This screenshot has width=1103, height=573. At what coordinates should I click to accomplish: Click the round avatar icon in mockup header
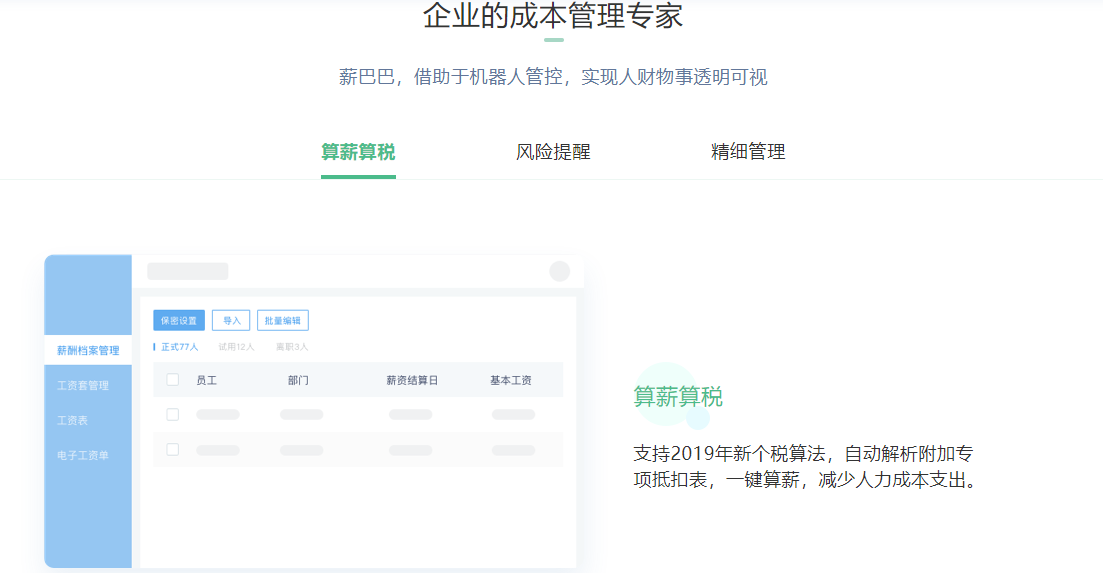click(x=559, y=271)
